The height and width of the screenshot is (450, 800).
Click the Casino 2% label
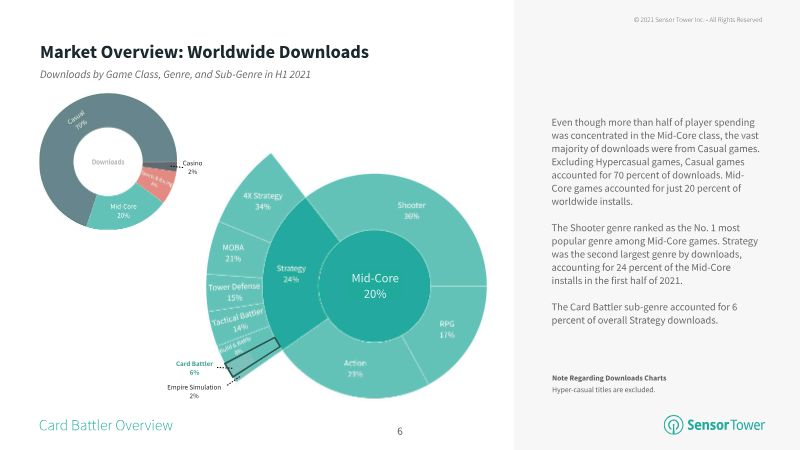click(192, 167)
